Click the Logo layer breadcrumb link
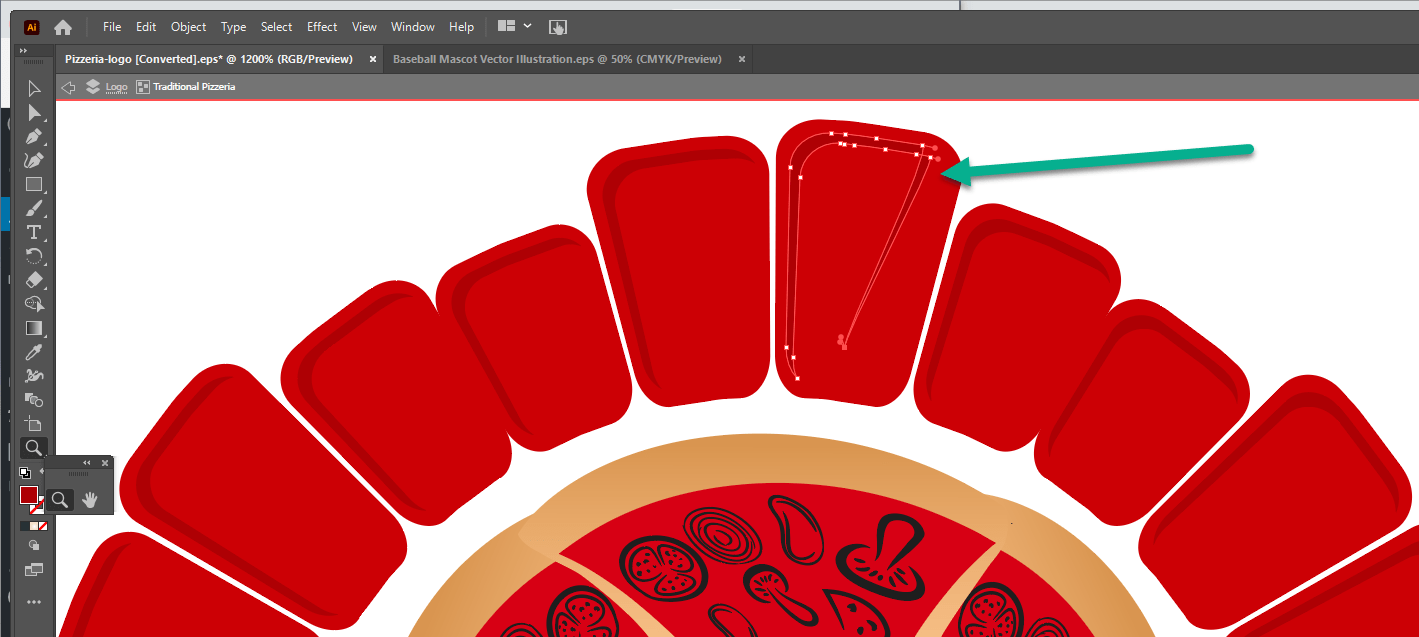Screen dimensions: 1419x637 117,87
